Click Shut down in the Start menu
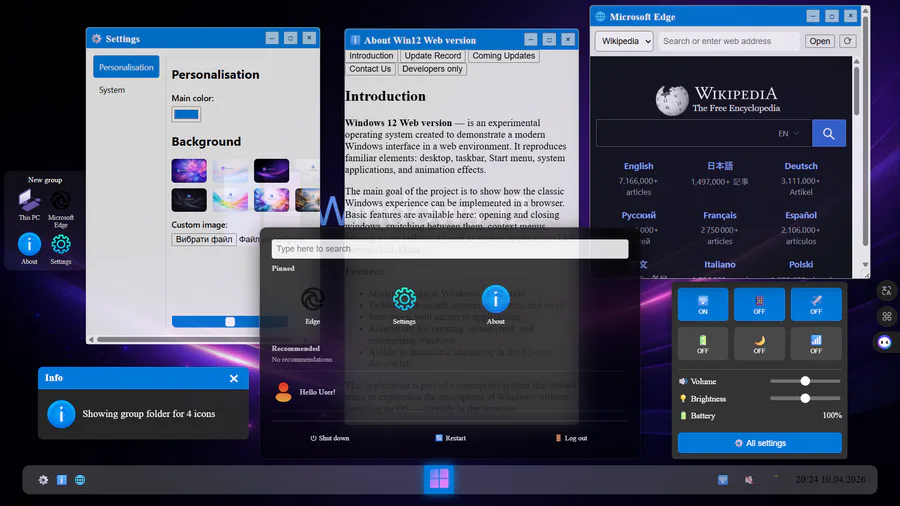900x506 pixels. coord(329,438)
